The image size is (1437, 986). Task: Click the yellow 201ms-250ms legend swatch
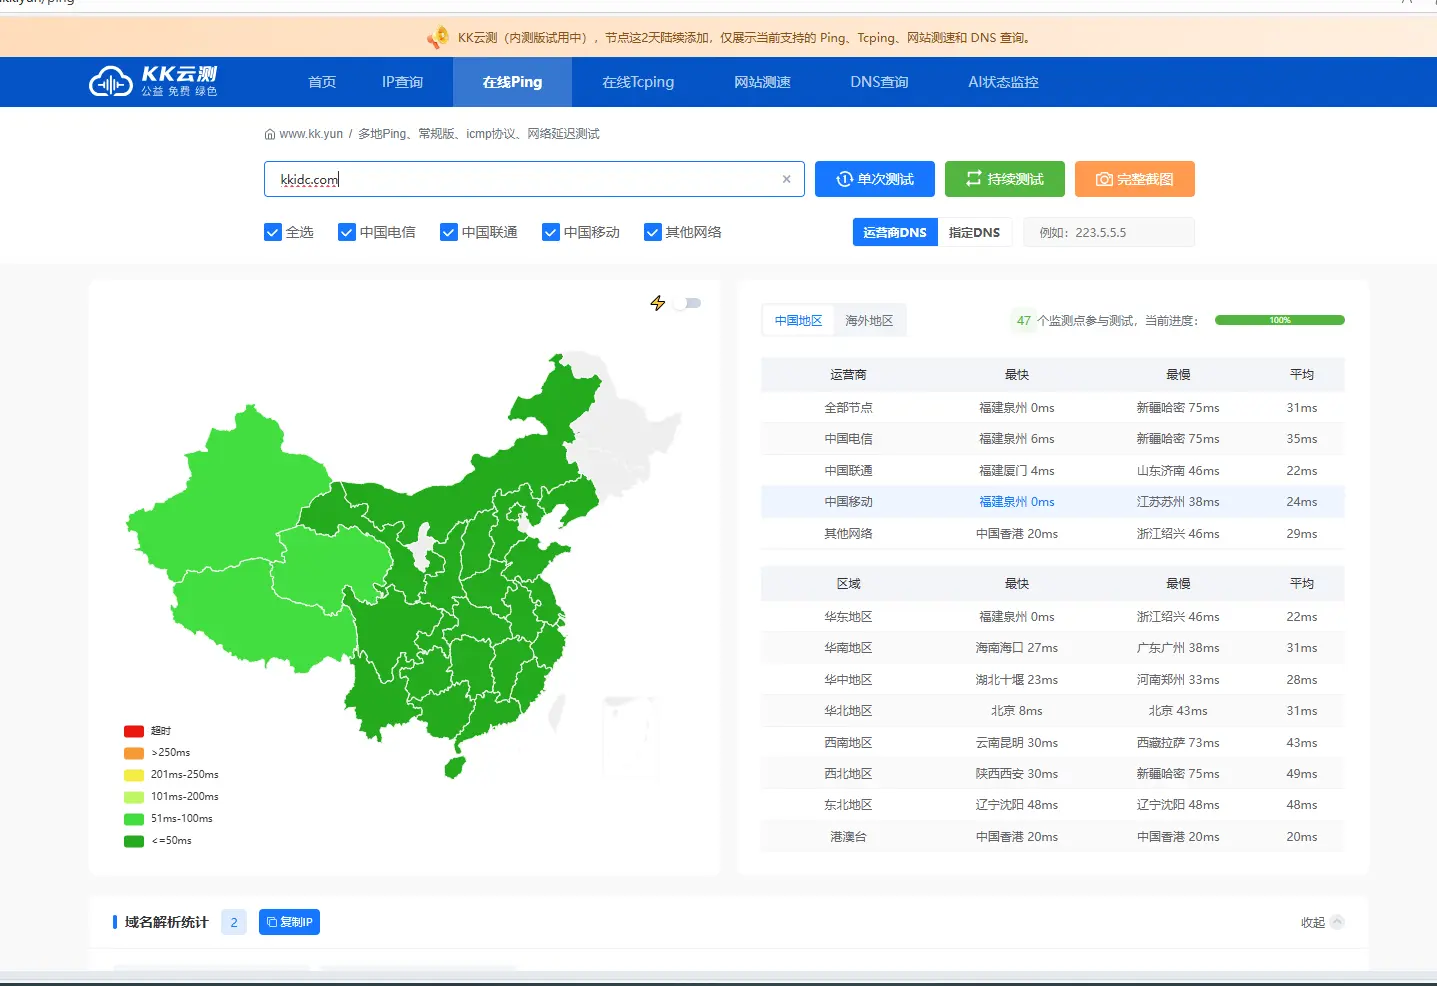click(x=134, y=775)
